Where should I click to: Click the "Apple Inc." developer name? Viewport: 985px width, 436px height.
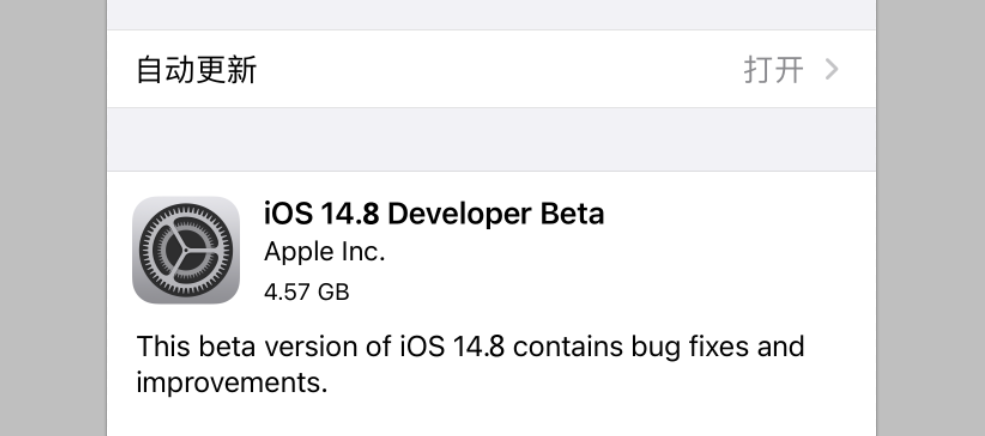click(324, 253)
